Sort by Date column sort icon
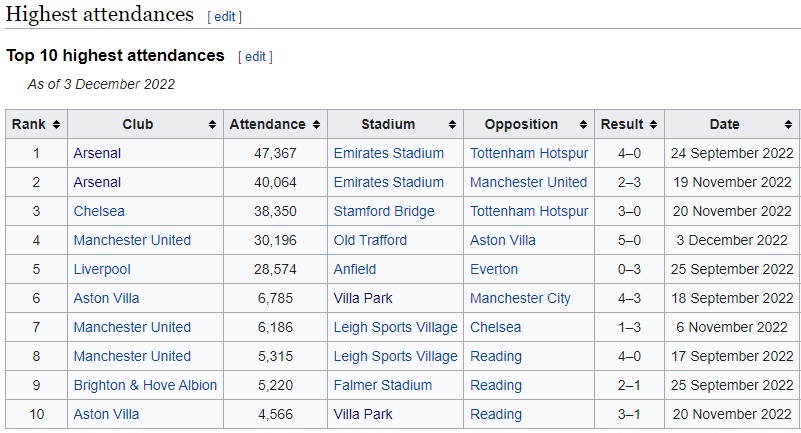801x433 pixels. pos(788,125)
